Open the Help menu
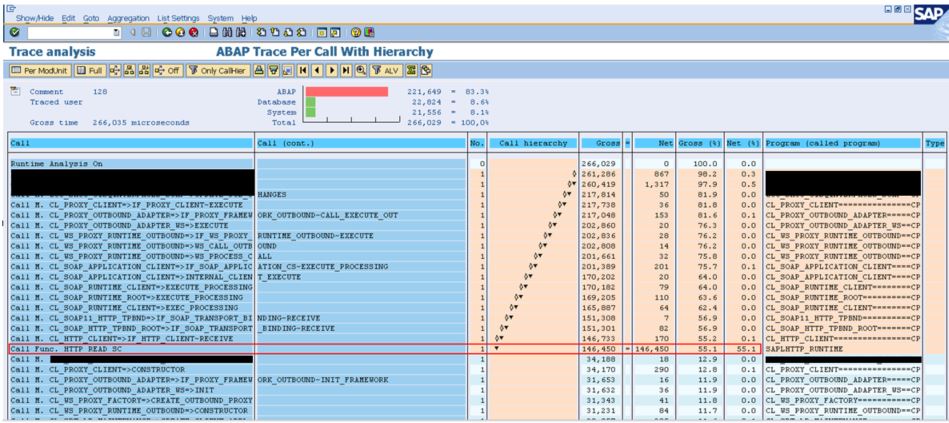Image resolution: width=949 pixels, height=423 pixels. (249, 19)
